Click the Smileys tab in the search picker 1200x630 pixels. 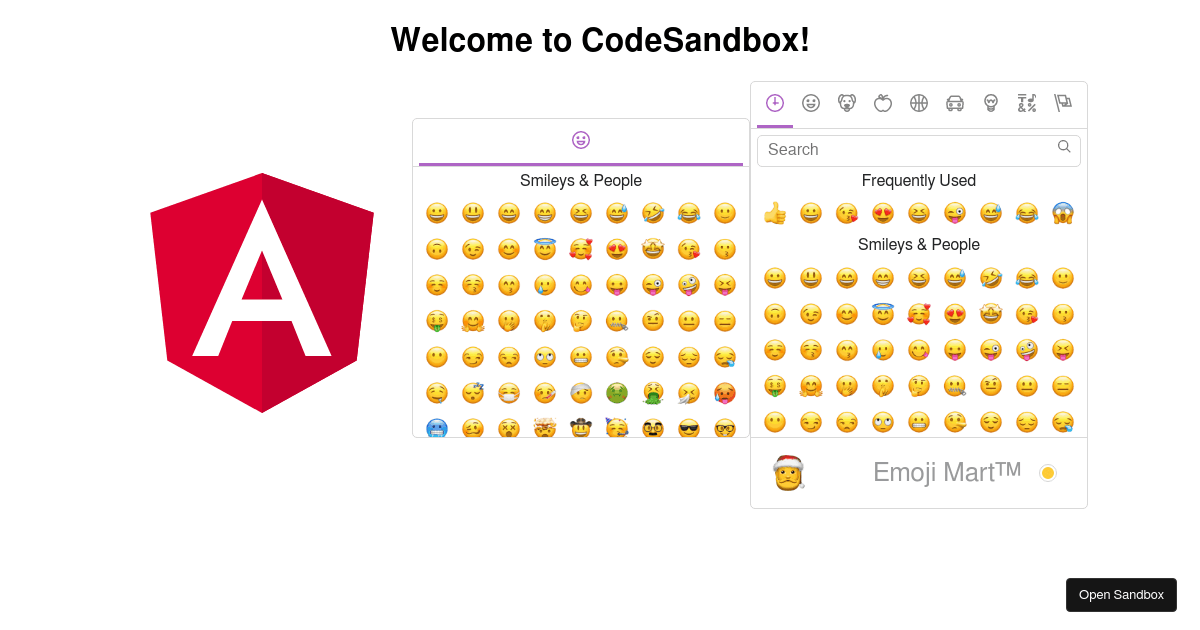811,103
